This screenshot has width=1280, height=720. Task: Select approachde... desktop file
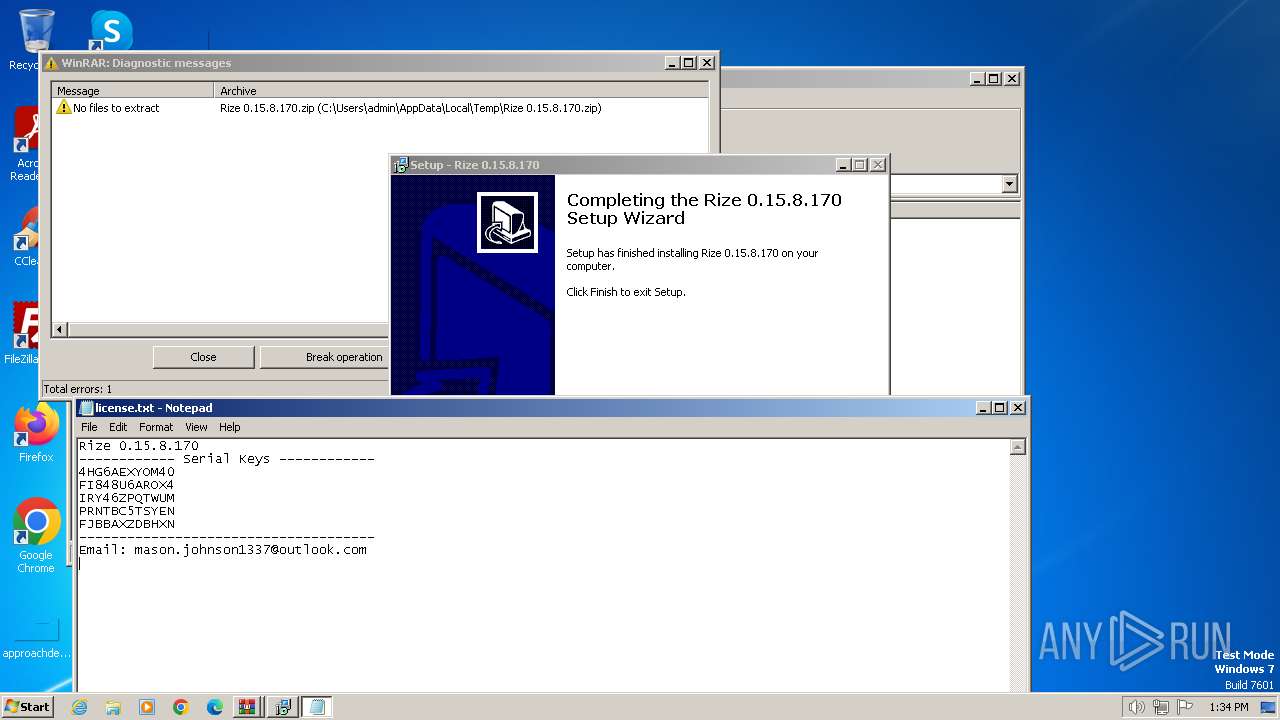point(36,640)
